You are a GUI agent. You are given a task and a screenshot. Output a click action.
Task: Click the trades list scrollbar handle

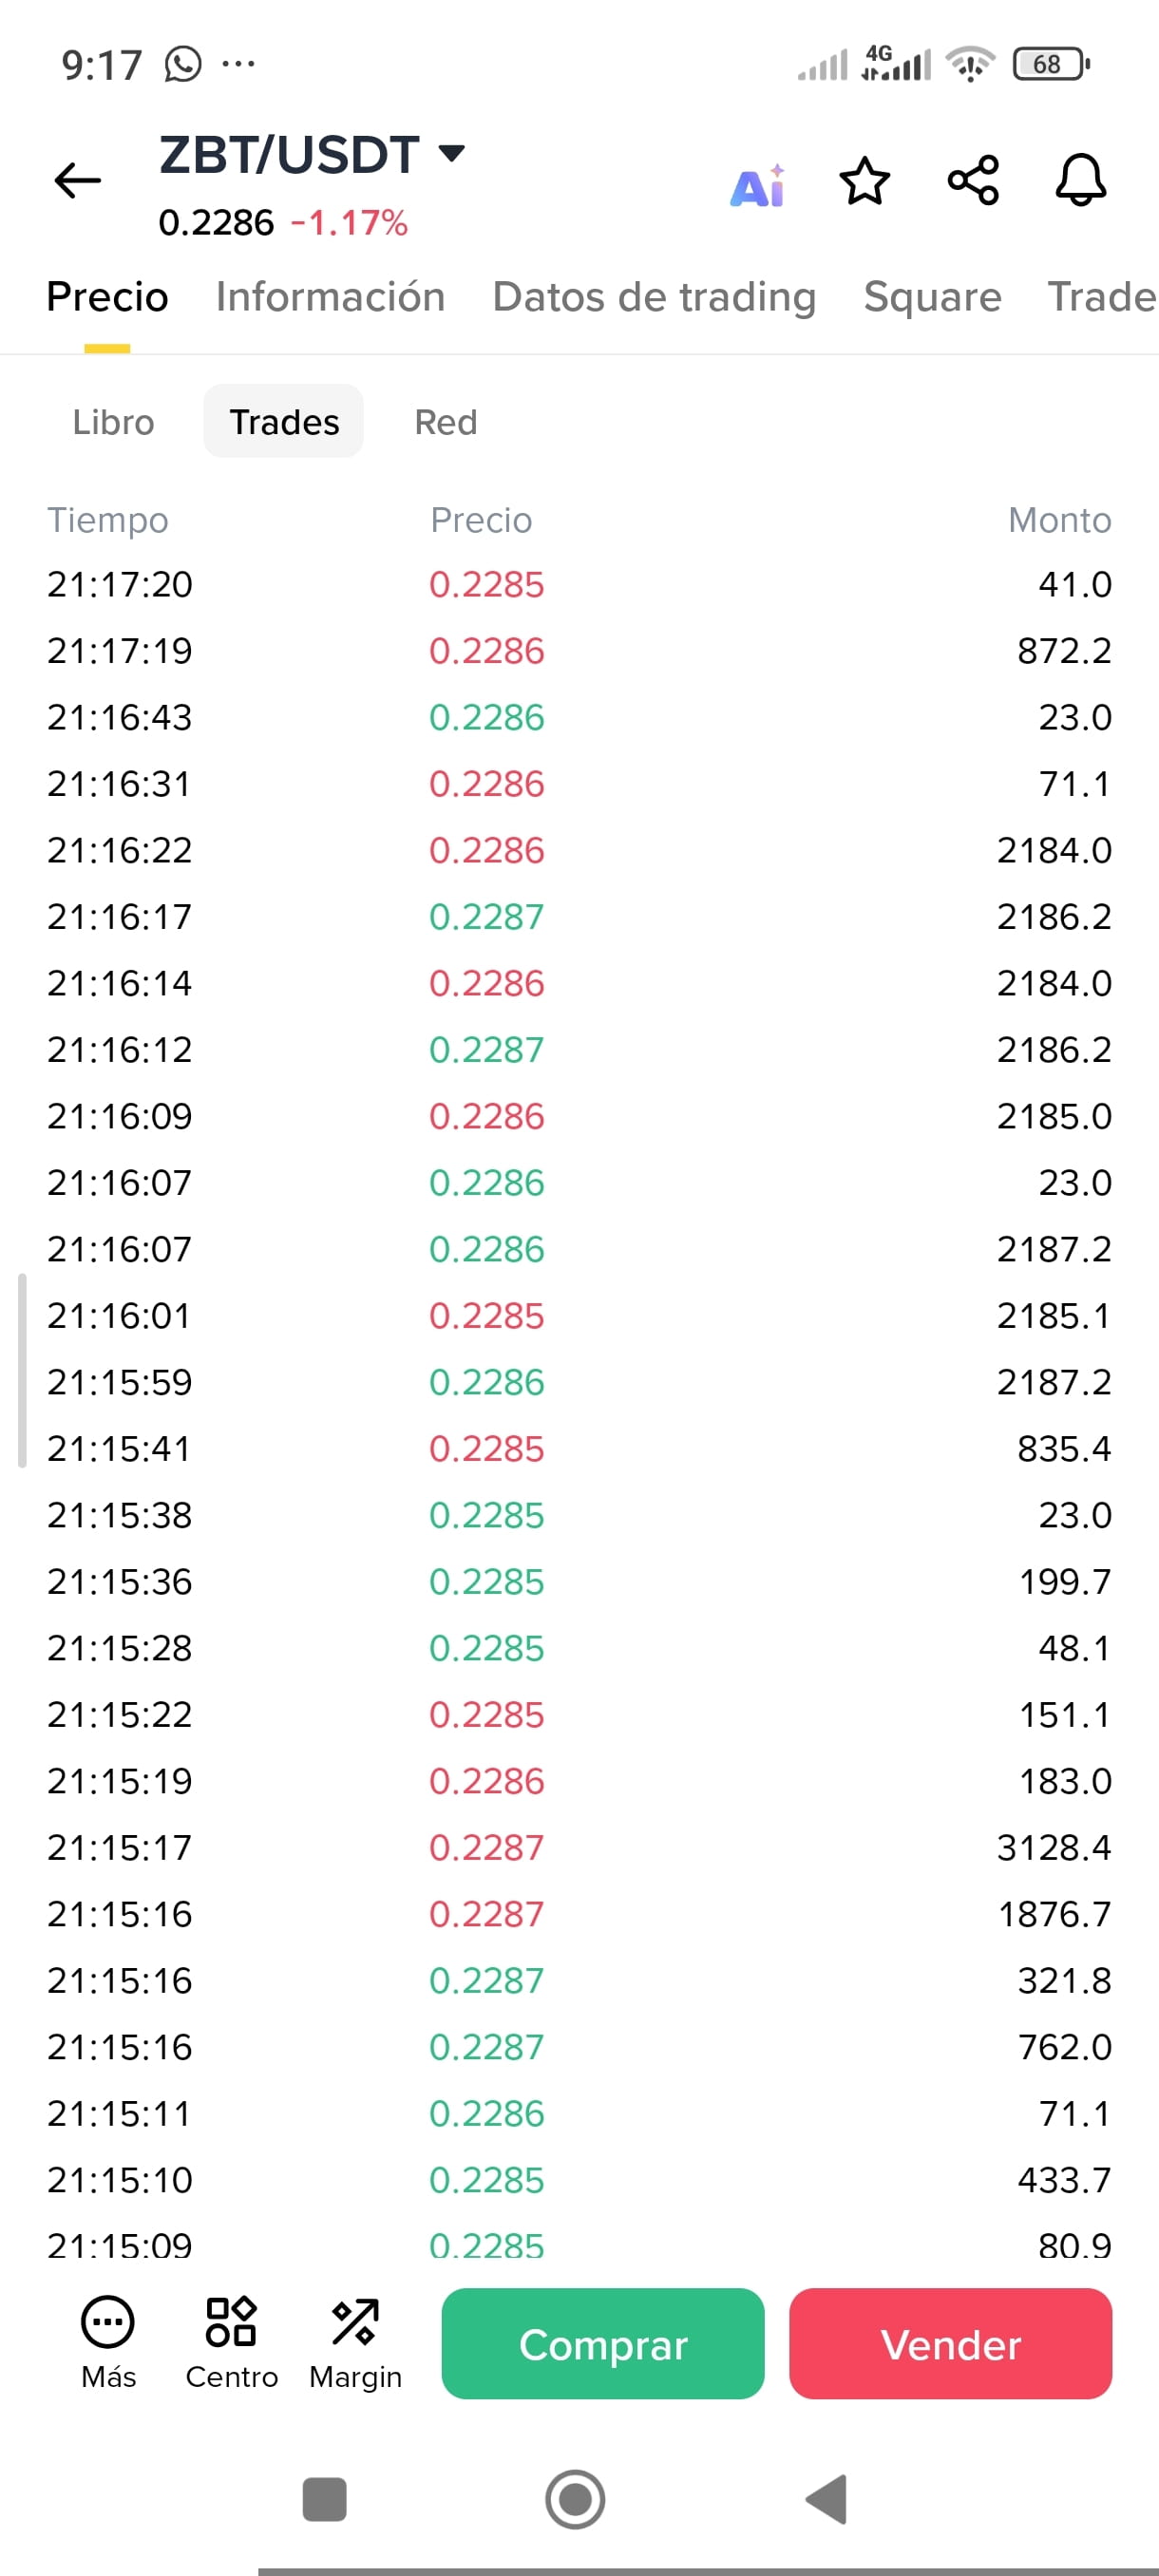coord(22,1370)
